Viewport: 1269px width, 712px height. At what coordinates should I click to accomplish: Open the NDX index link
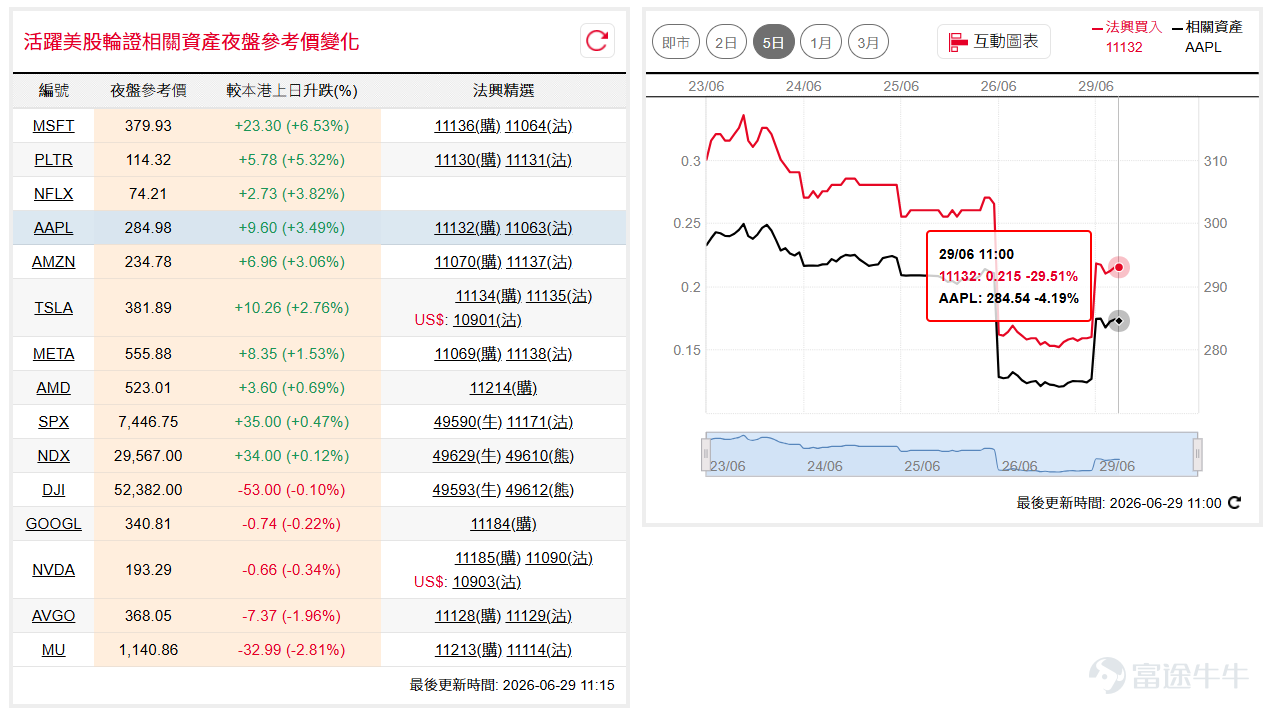[54, 456]
